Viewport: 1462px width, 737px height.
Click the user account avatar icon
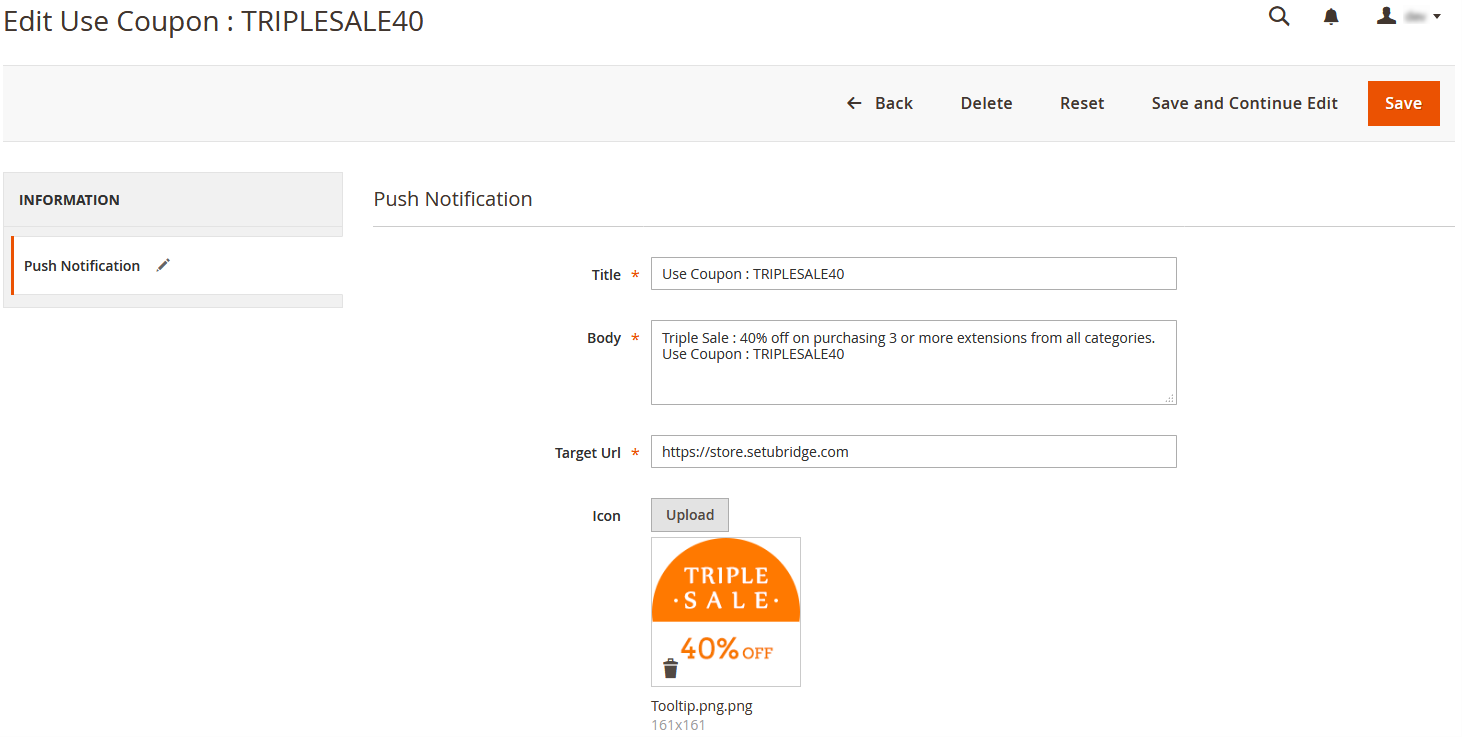(x=1386, y=16)
